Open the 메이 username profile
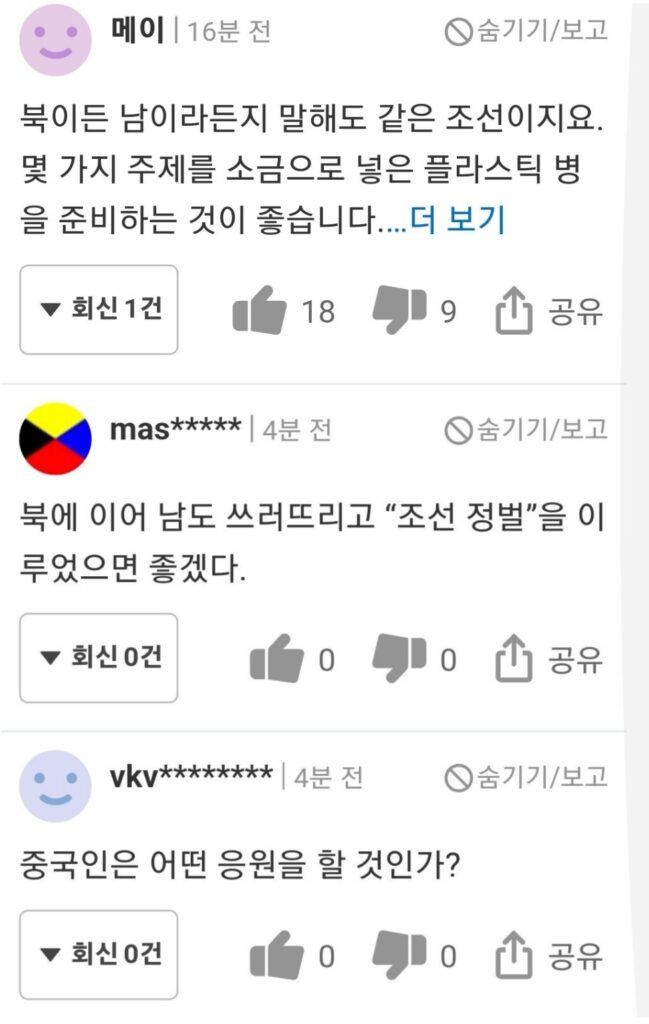Screen dimensions: 649x1024 click(x=138, y=29)
